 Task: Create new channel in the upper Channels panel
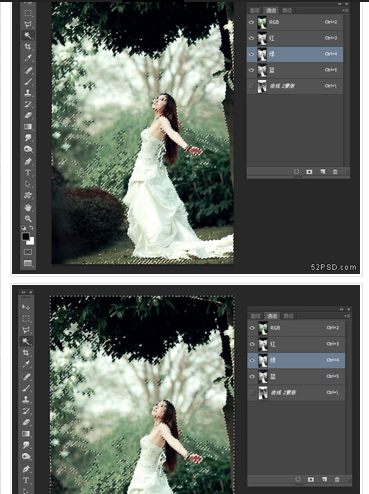coord(323,172)
